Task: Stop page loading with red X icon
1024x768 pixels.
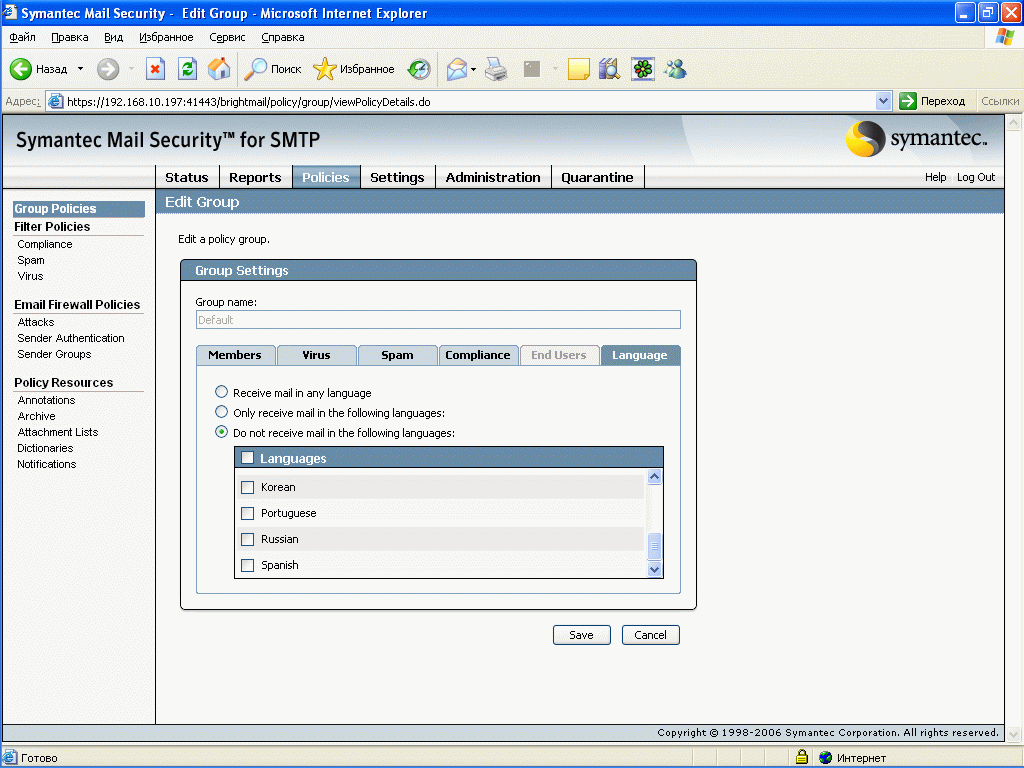Action: pos(155,69)
